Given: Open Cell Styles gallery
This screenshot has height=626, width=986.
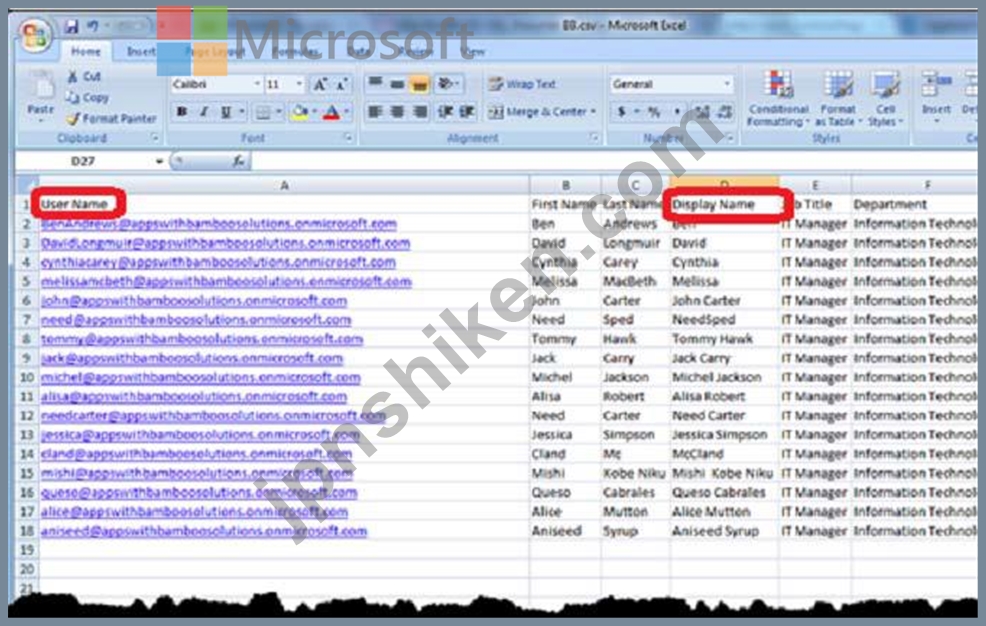Looking at the screenshot, I should click(x=885, y=97).
